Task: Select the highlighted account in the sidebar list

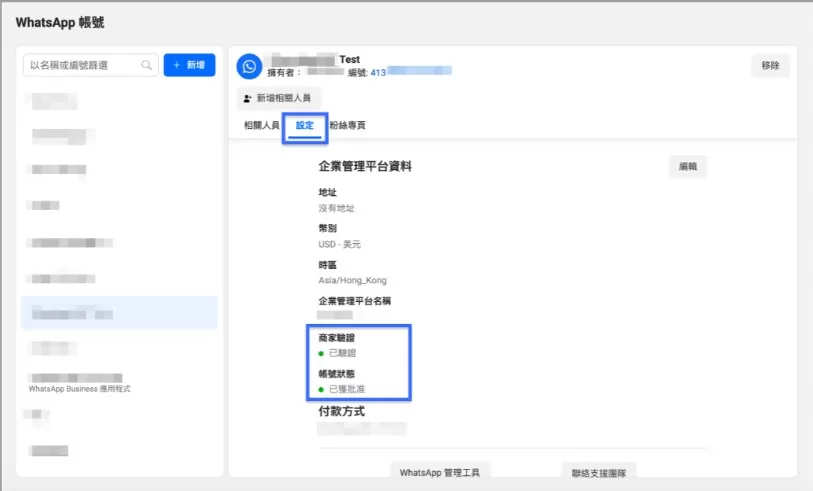Action: [x=119, y=313]
